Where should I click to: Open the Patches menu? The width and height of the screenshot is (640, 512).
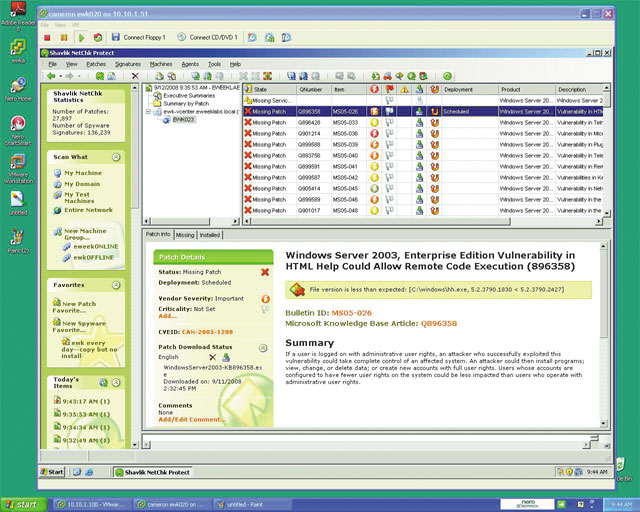tap(96, 64)
